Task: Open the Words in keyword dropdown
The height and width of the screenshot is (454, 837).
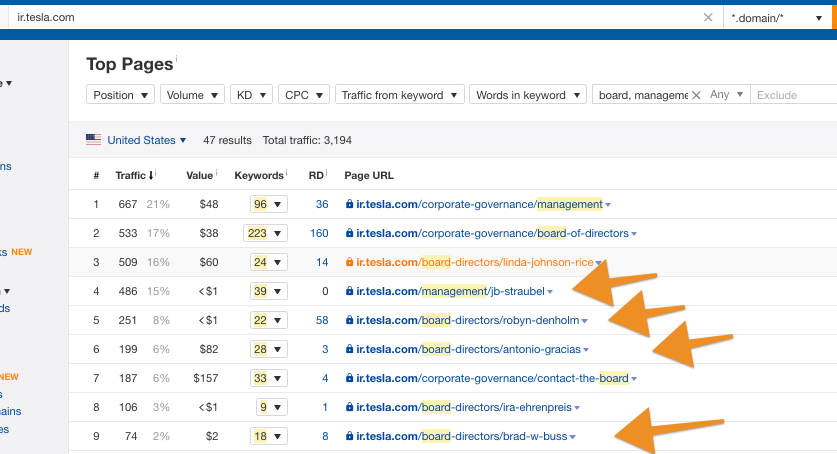Action: pyautogui.click(x=528, y=95)
